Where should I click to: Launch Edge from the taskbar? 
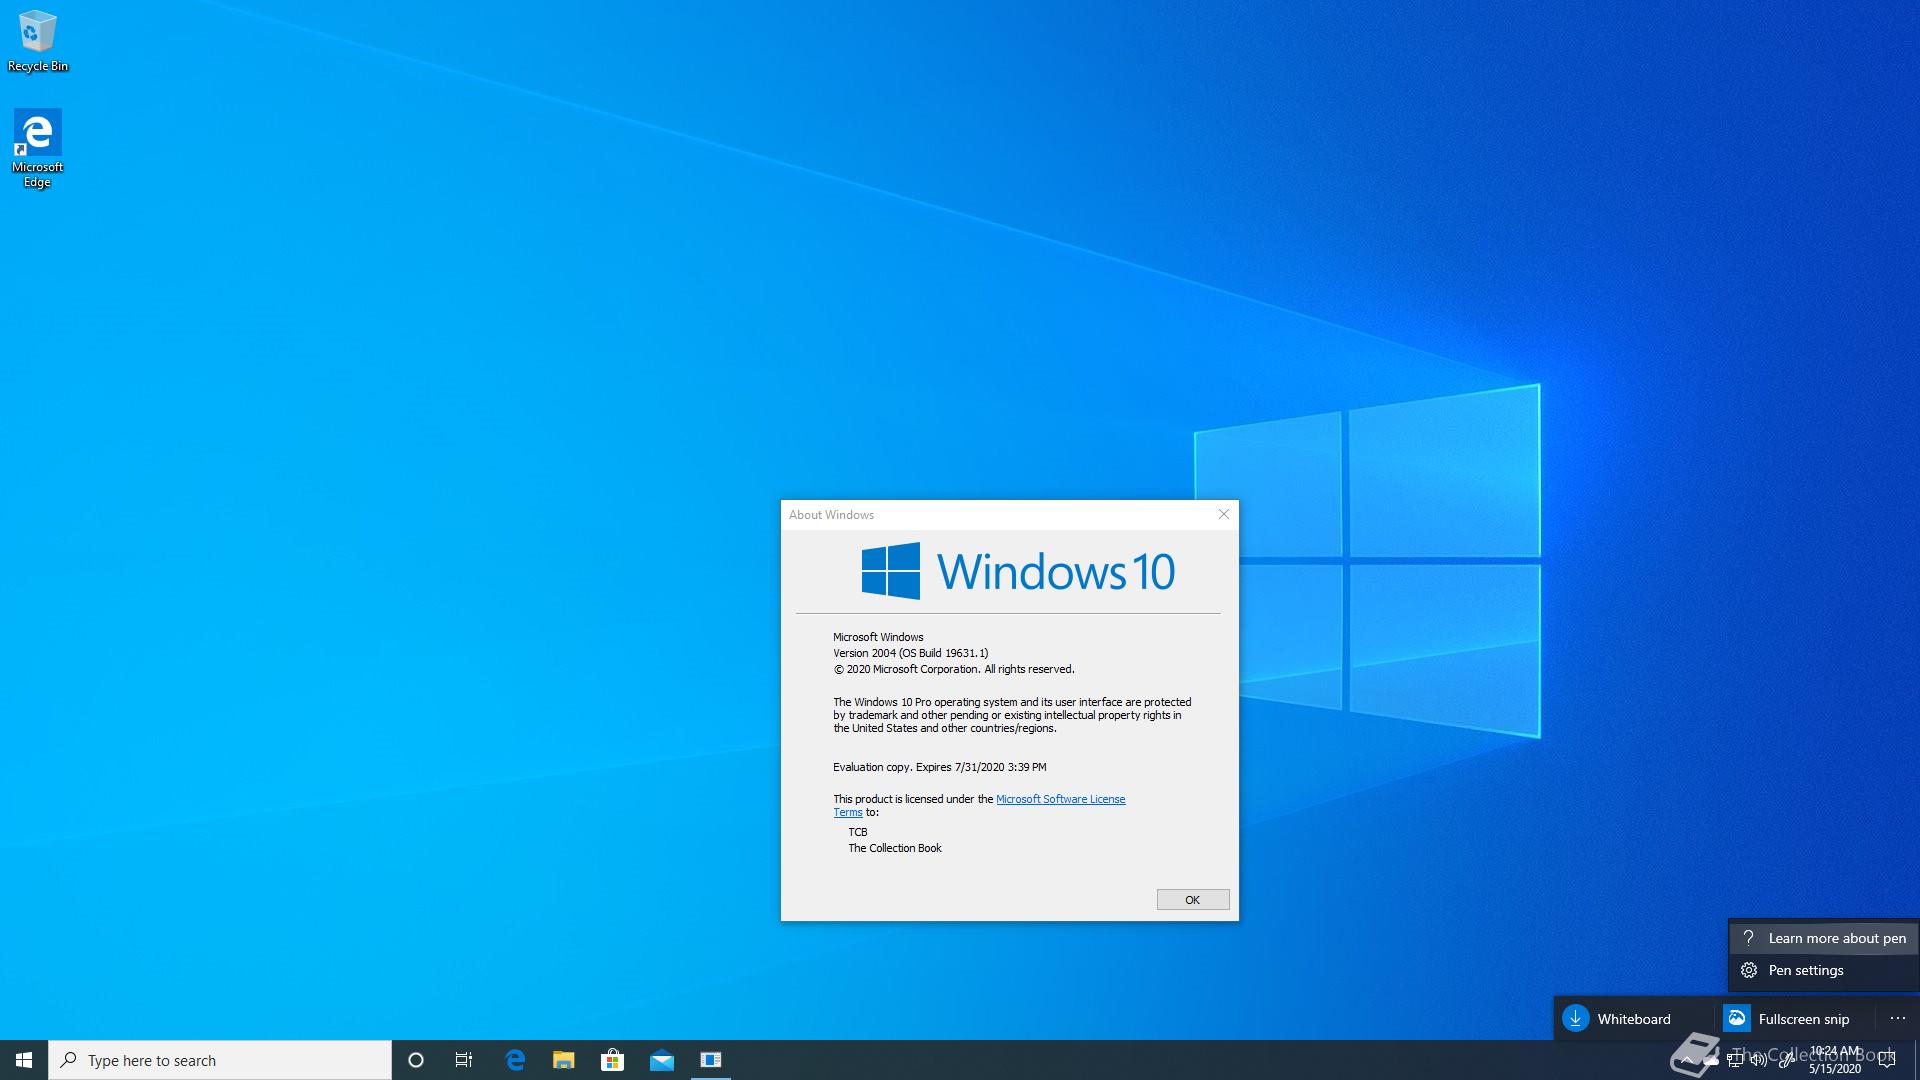[x=515, y=1060]
